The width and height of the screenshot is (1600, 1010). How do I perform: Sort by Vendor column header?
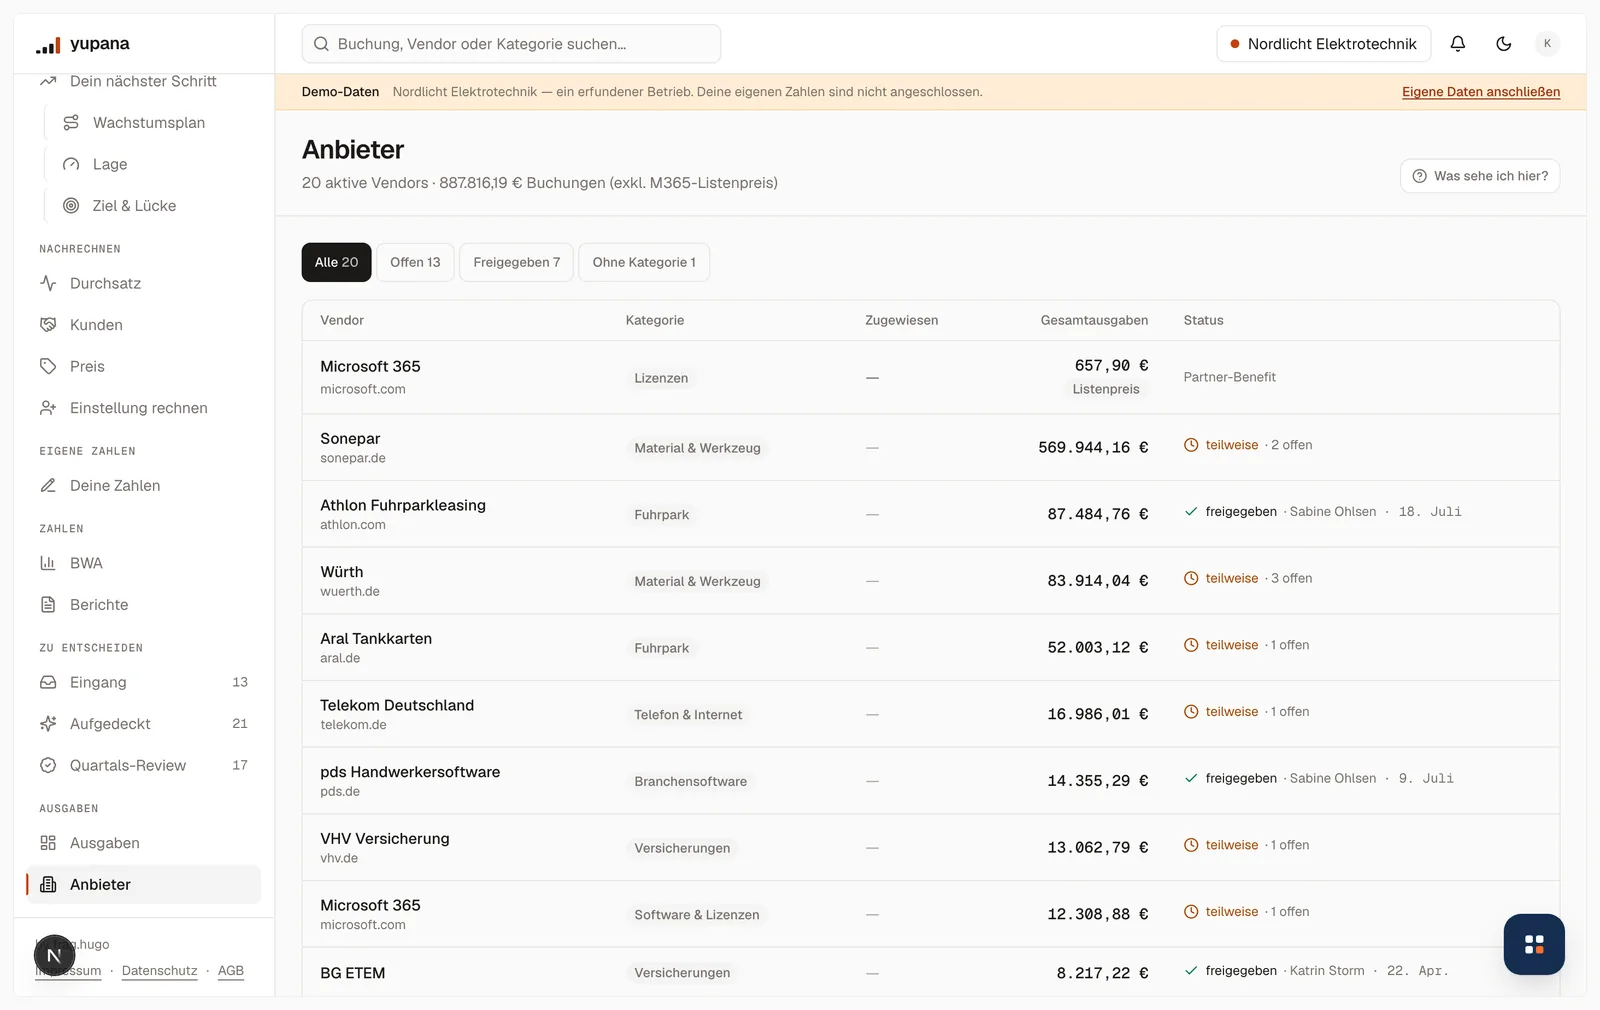(342, 320)
